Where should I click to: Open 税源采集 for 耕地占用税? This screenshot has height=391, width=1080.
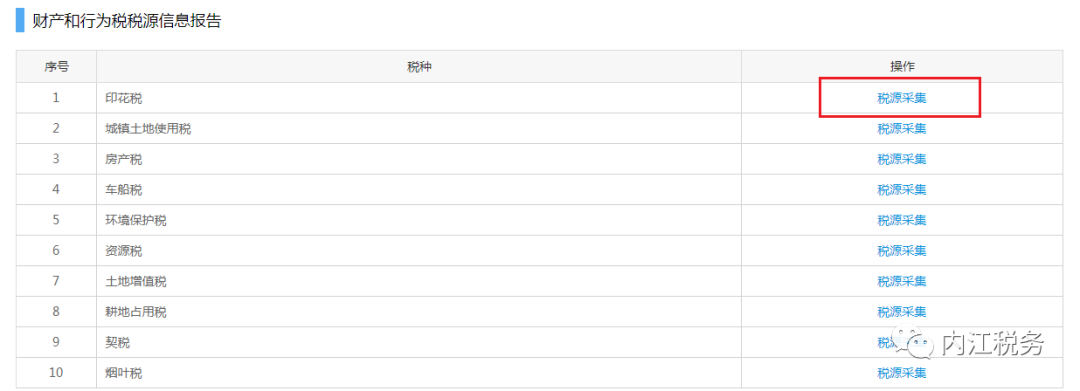coord(902,312)
